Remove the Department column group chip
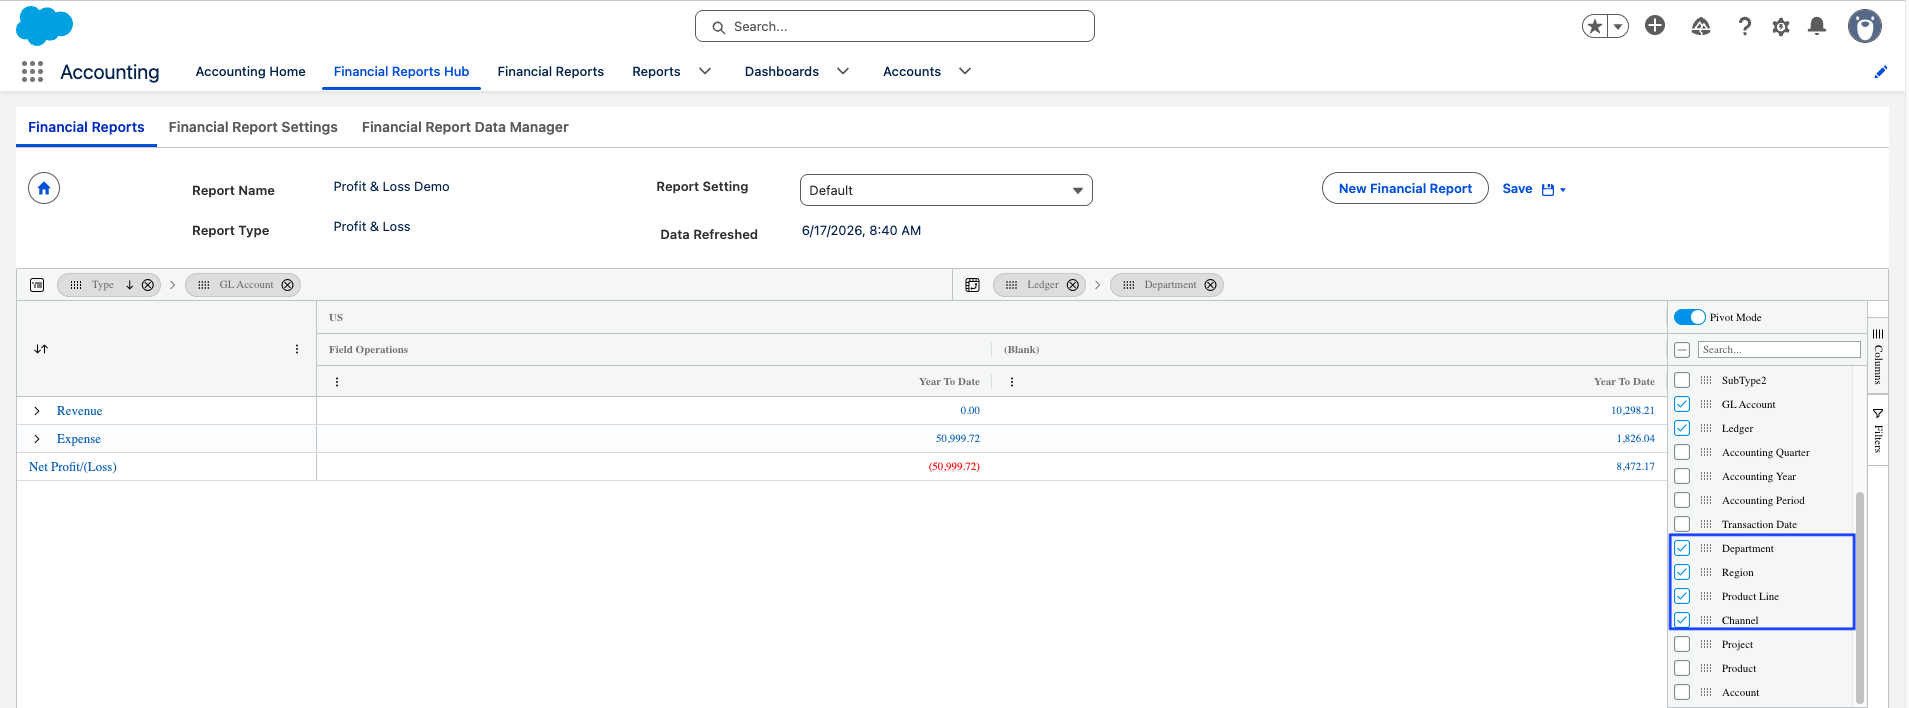Screen dimensions: 1909x708 click(1211, 285)
